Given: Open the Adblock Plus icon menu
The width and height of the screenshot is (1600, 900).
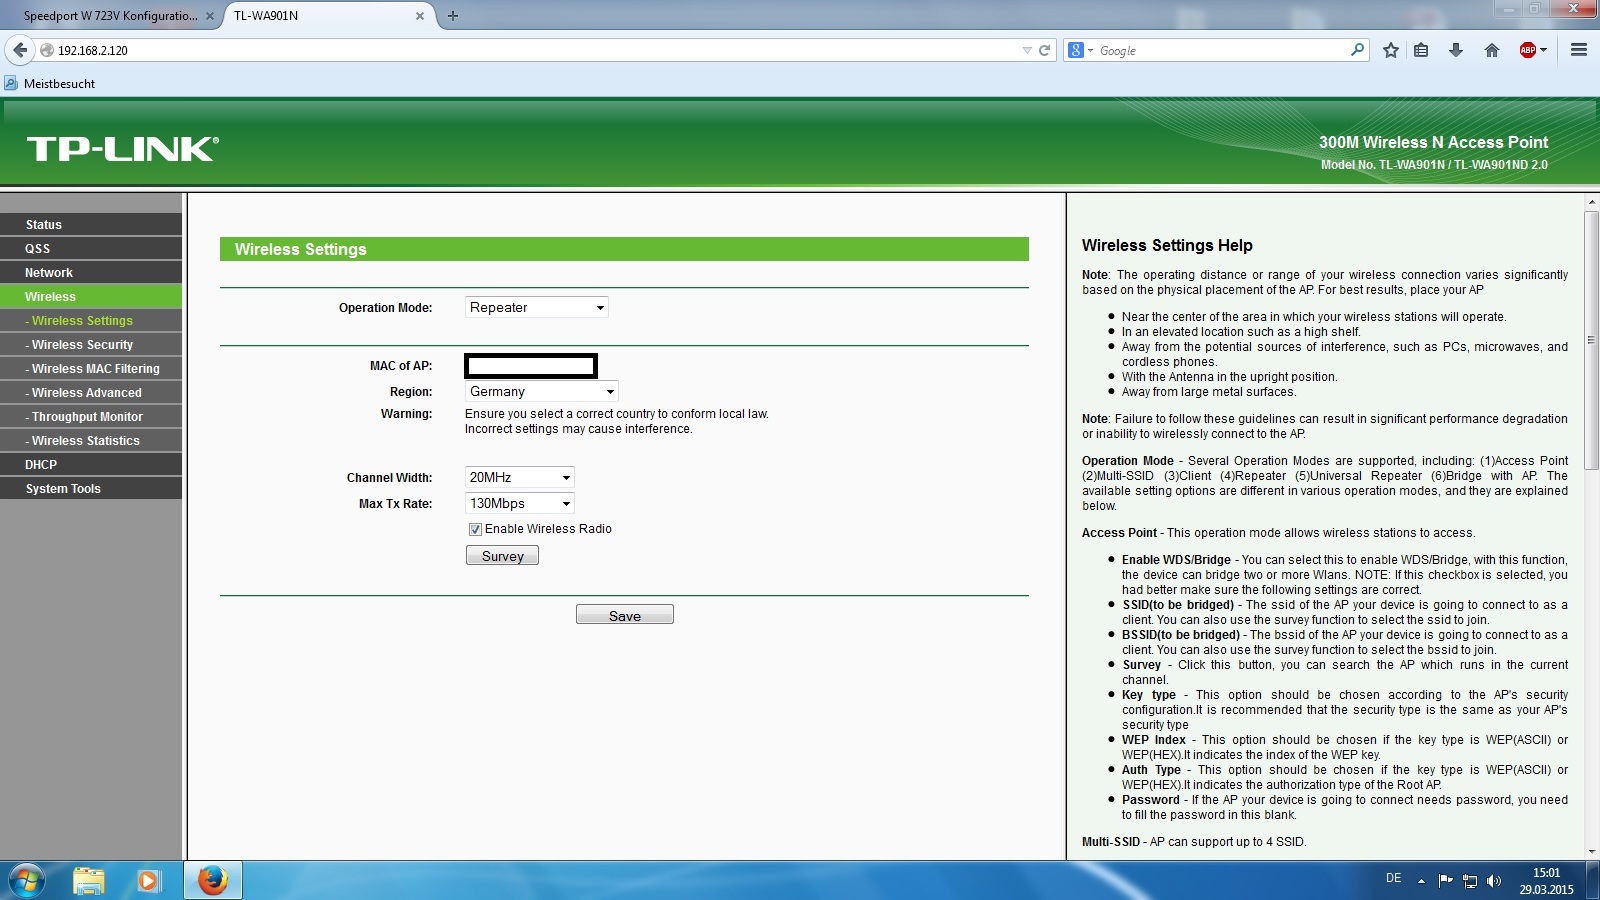Looking at the screenshot, I should pos(1532,50).
